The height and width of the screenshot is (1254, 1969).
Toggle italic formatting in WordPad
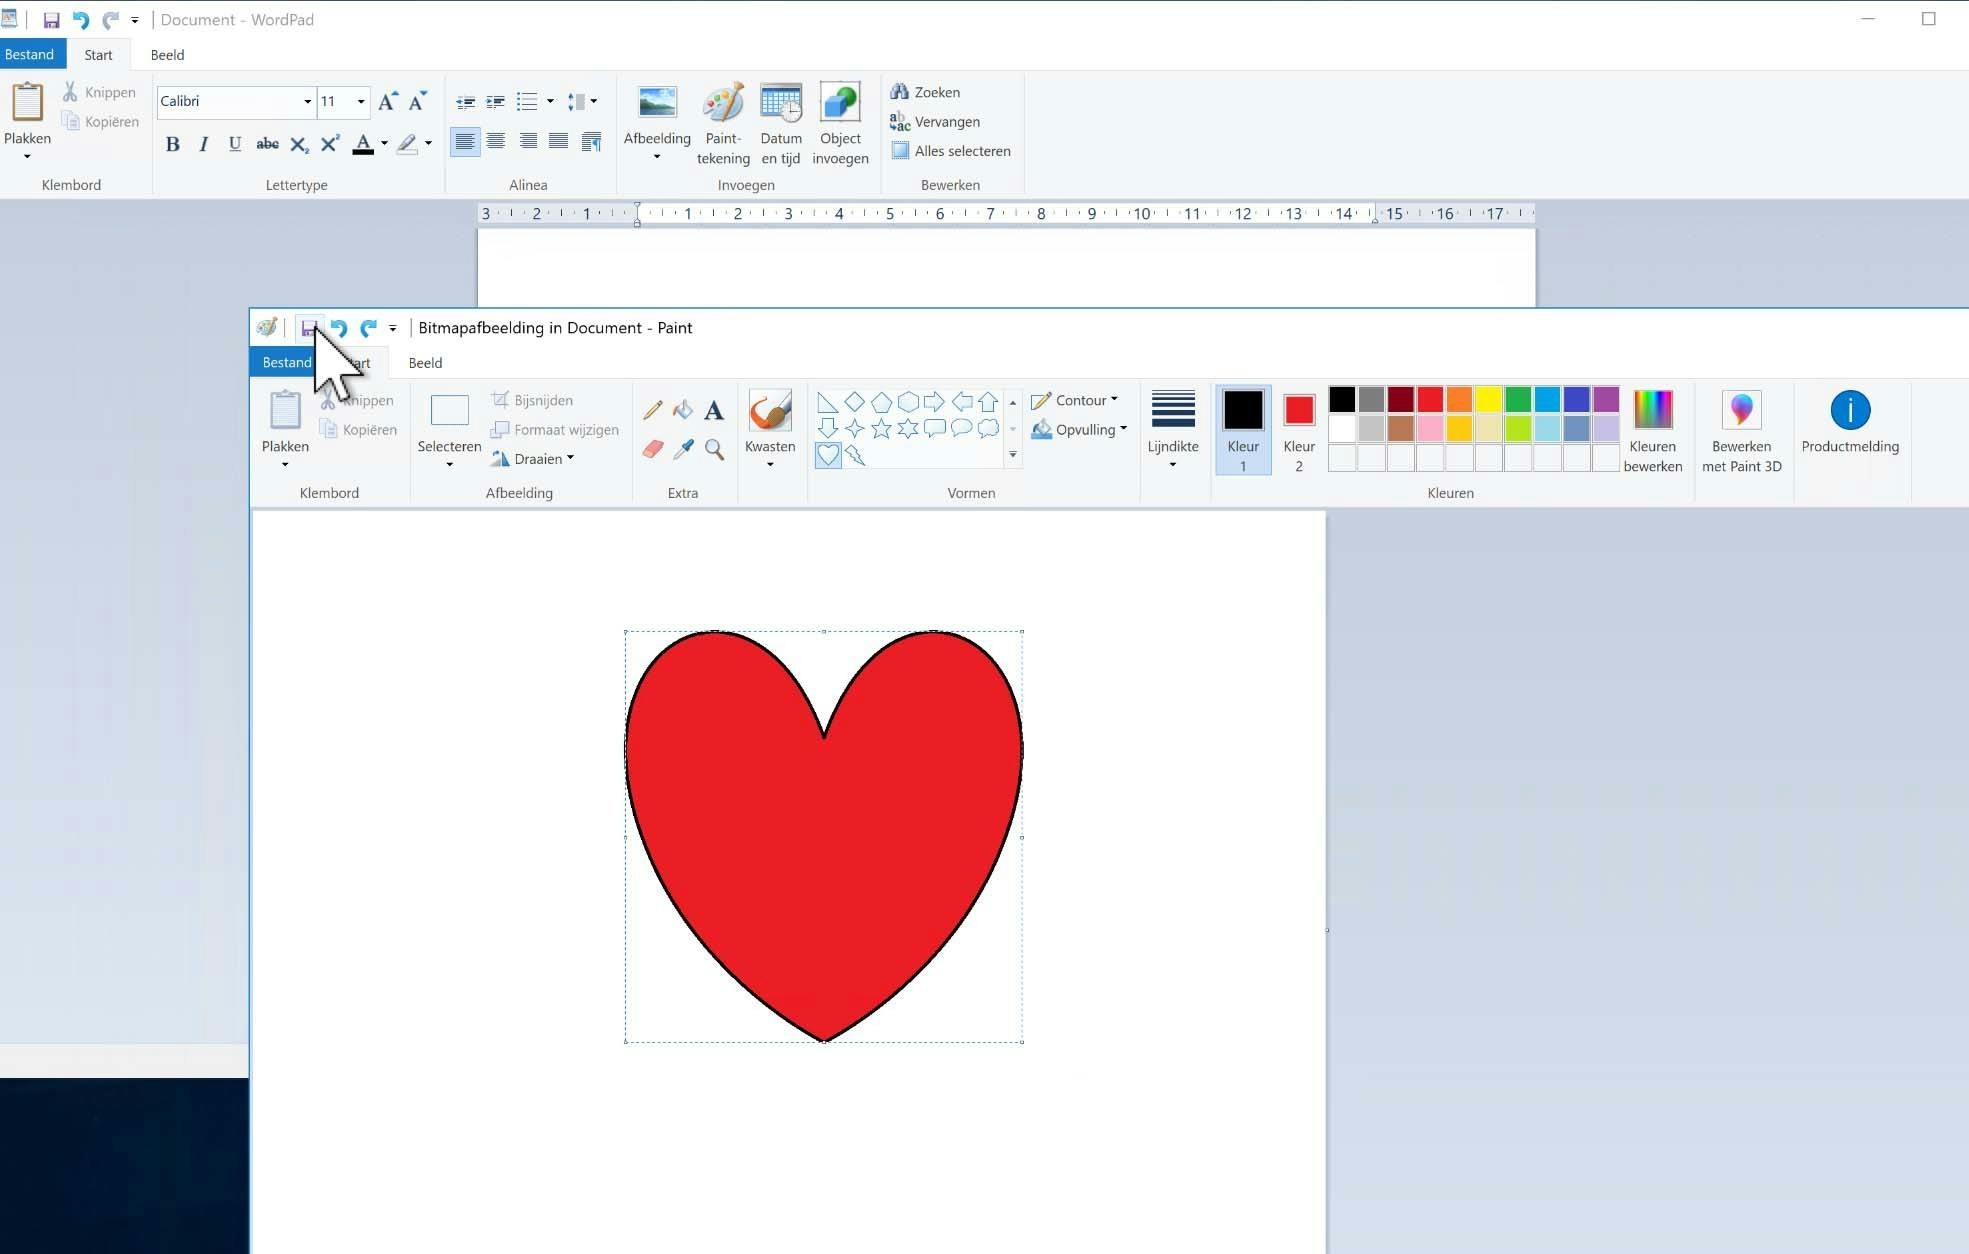(x=203, y=144)
